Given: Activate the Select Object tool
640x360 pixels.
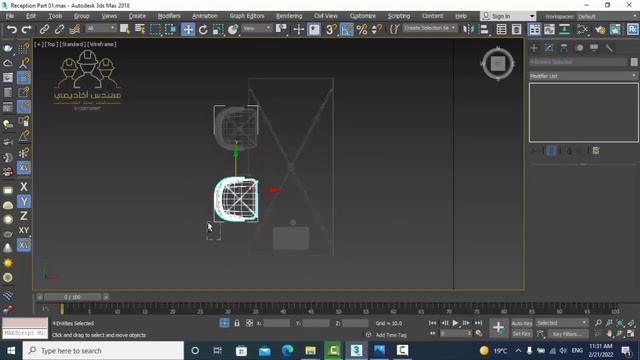Looking at the screenshot, I should (x=125, y=29).
